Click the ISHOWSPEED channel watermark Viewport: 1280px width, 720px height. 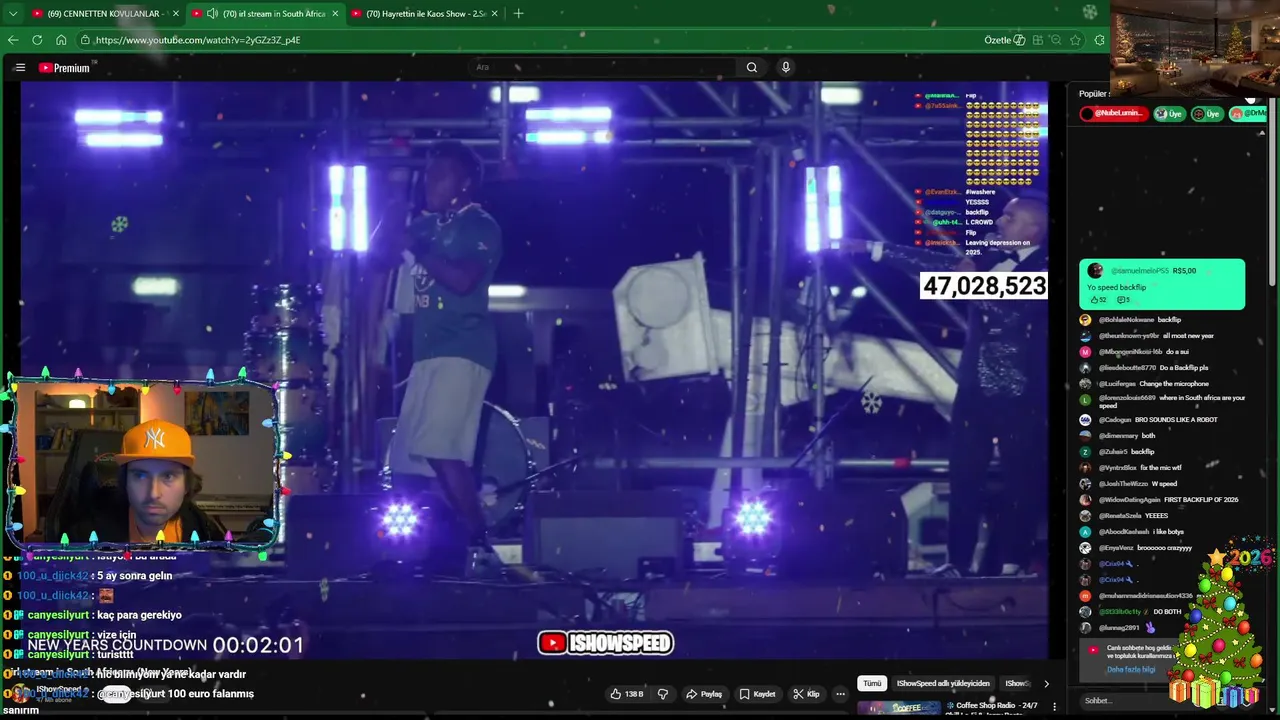pyautogui.click(x=606, y=643)
